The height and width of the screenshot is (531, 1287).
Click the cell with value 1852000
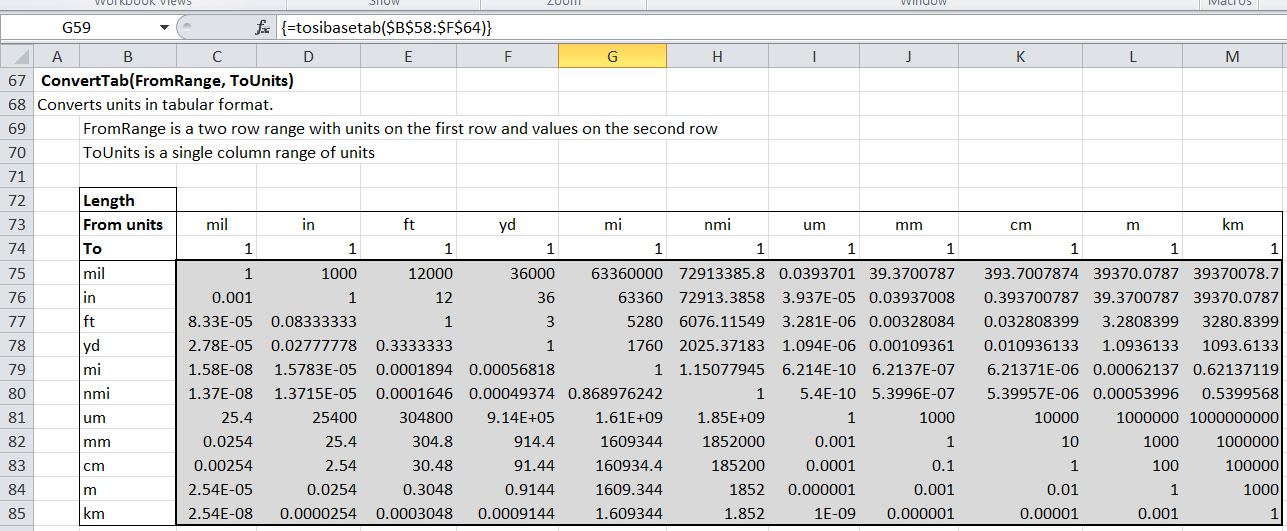[x=716, y=441]
